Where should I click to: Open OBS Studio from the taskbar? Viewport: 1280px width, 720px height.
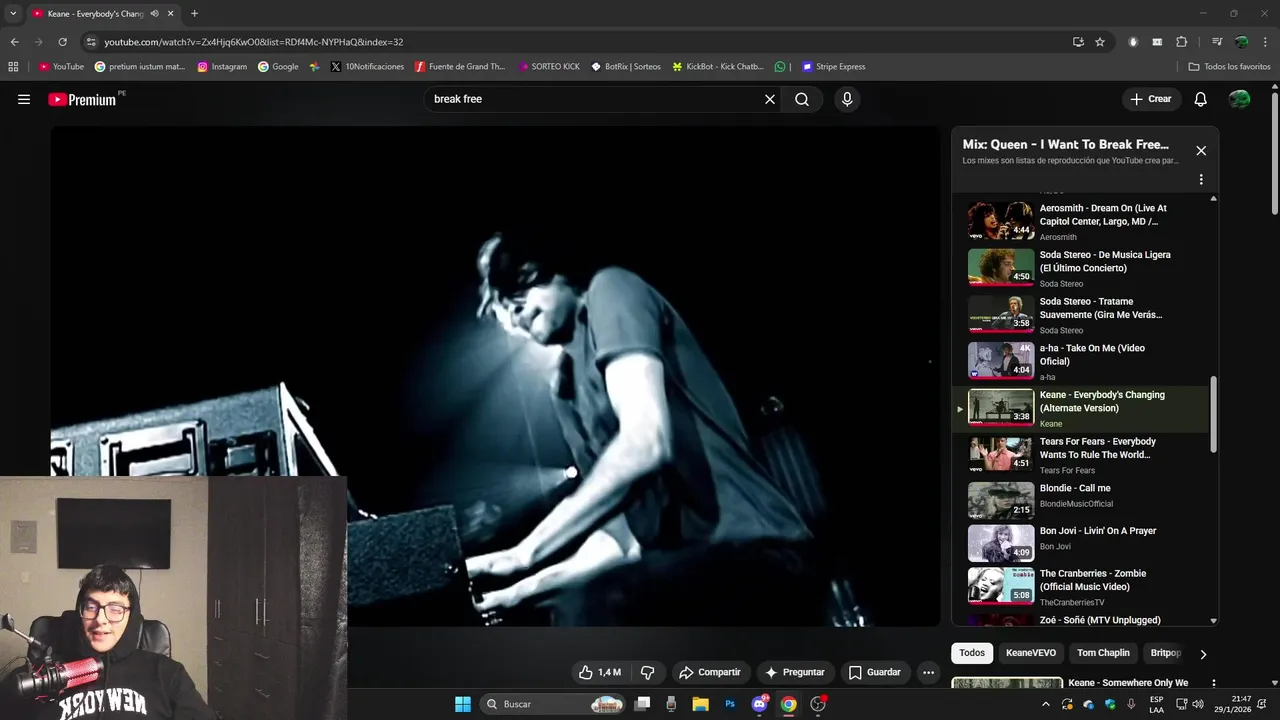tap(818, 704)
